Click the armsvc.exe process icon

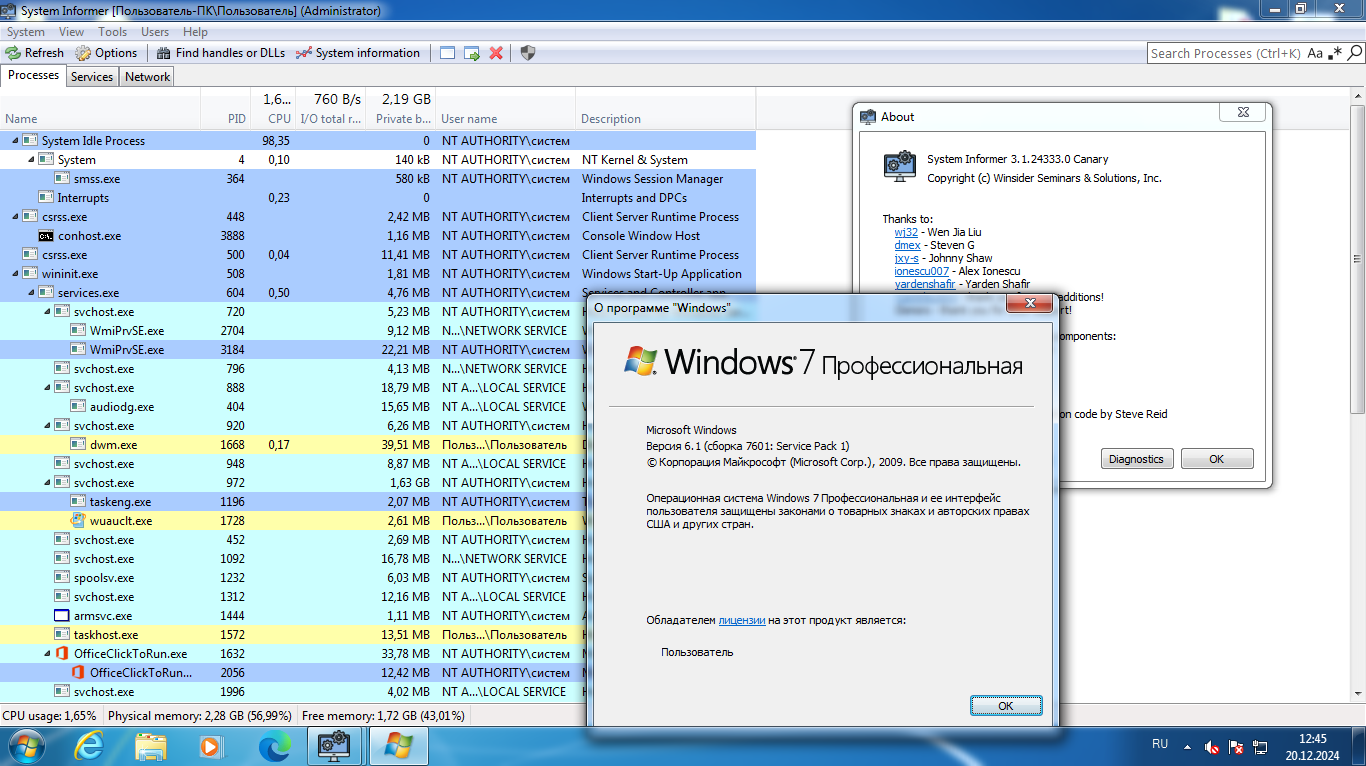(x=62, y=616)
